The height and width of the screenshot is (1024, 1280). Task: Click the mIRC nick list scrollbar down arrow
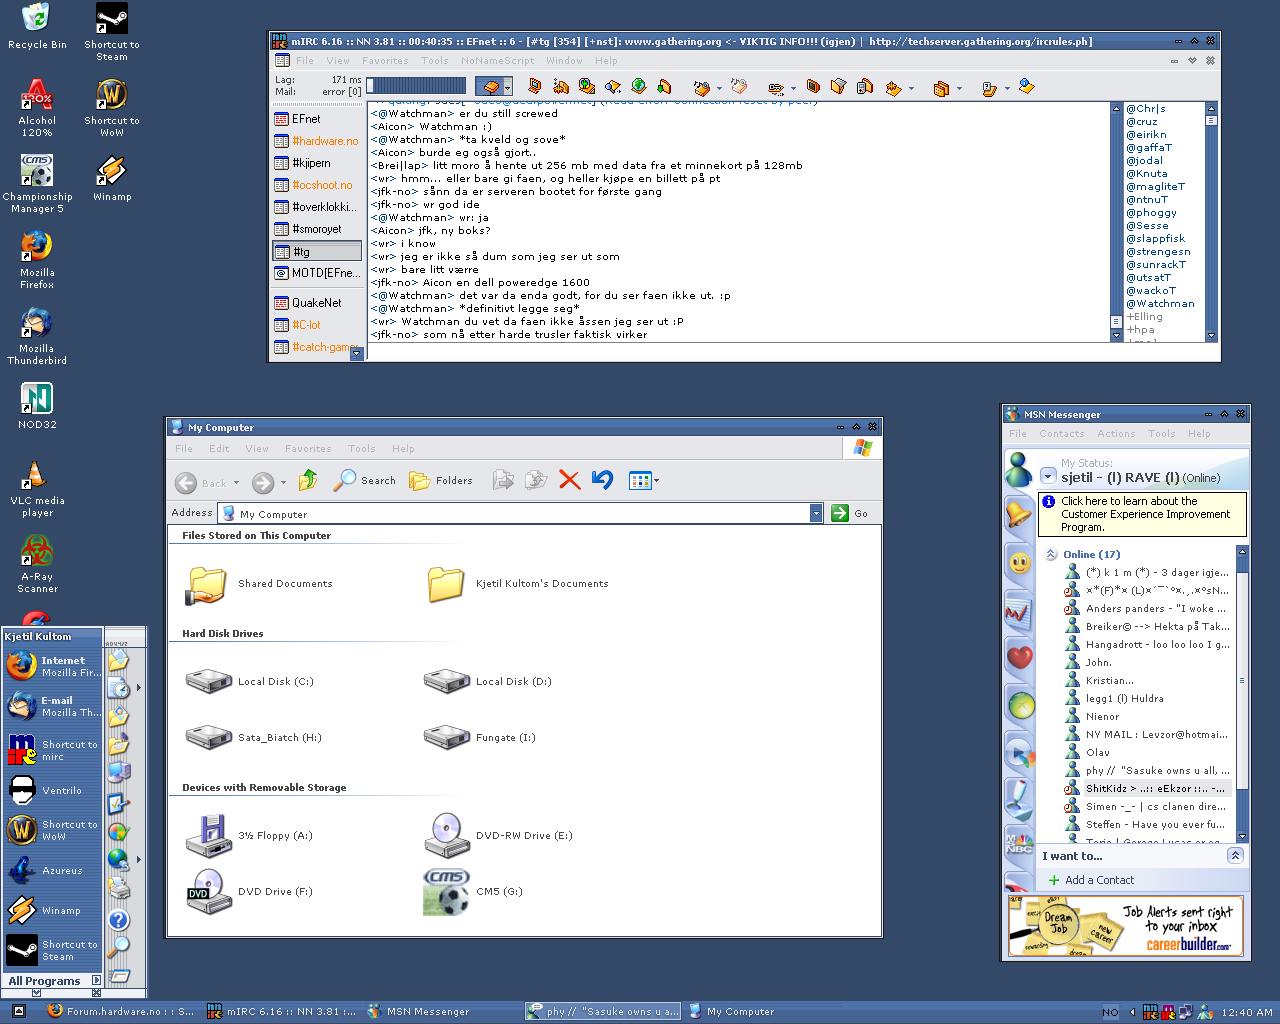1211,336
